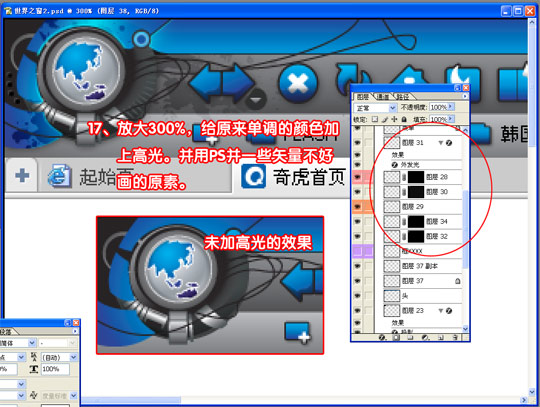This screenshot has width=540, height=407.
Task: Hide 图层 29 with its eye icon
Action: (x=357, y=207)
